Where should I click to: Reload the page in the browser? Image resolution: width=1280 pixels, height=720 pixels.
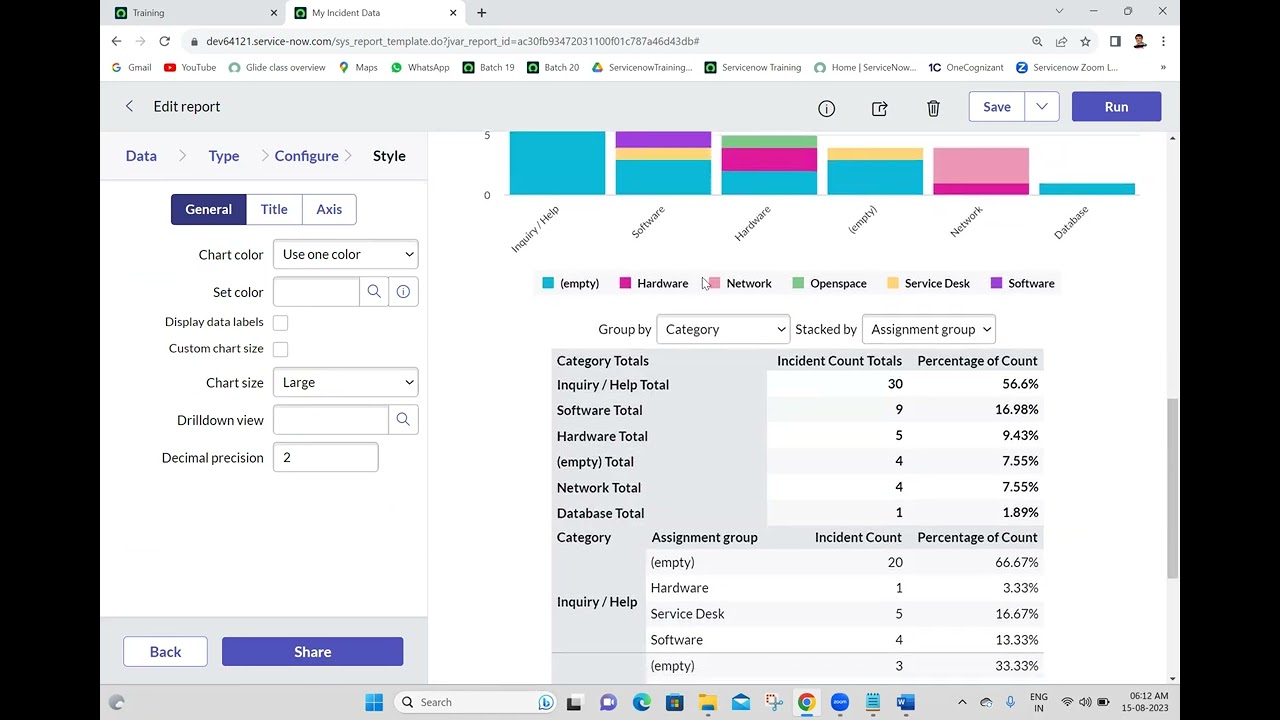tap(164, 41)
